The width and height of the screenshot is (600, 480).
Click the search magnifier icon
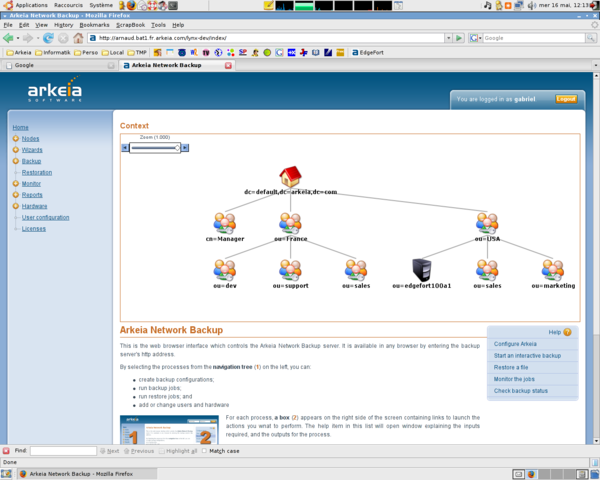coord(591,38)
